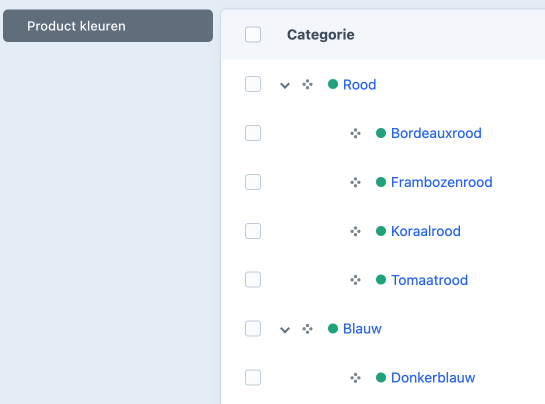The height and width of the screenshot is (404, 545).
Task: Open the Frambozenrood category link
Action: (442, 182)
